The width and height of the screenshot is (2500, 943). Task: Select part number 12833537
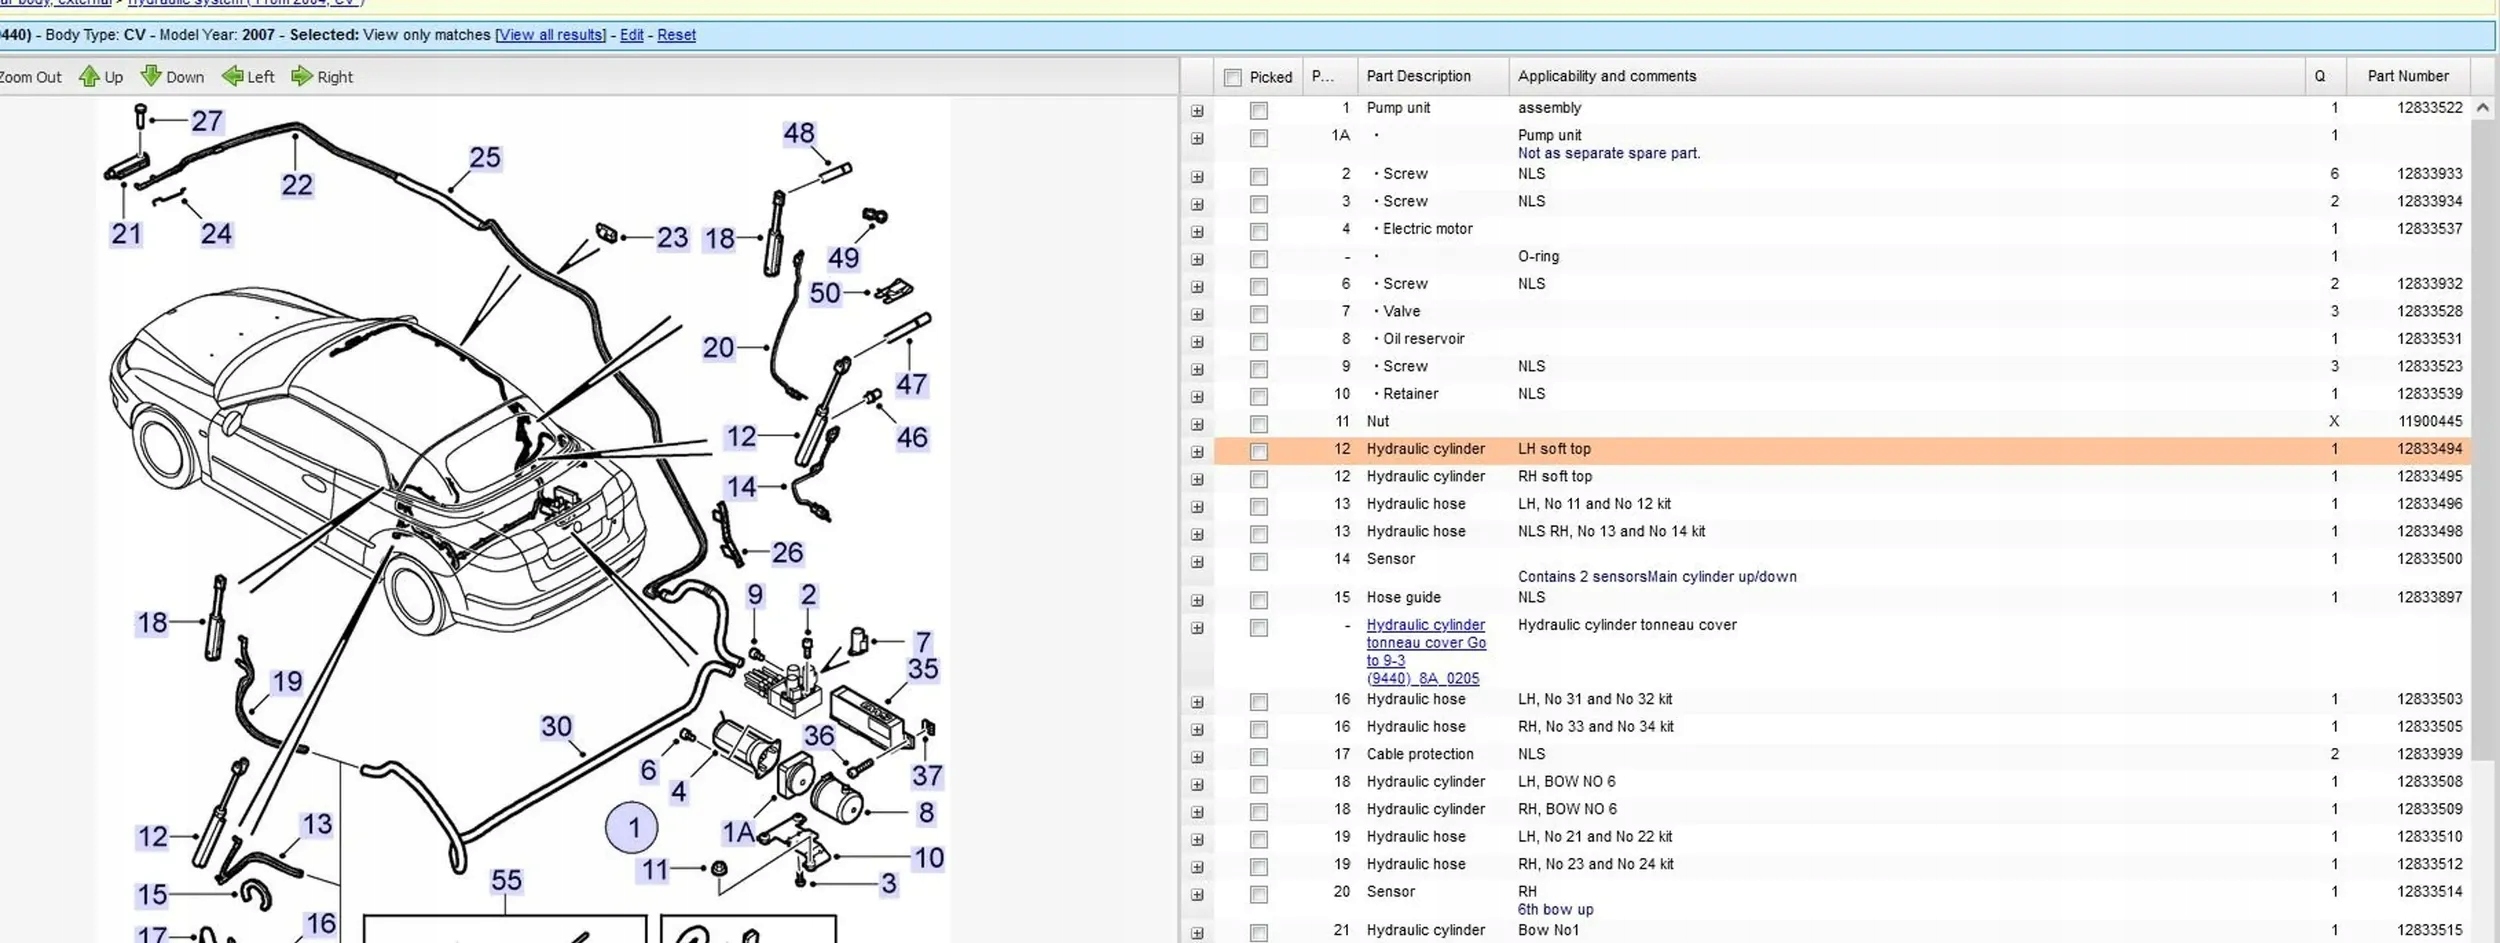point(2430,229)
